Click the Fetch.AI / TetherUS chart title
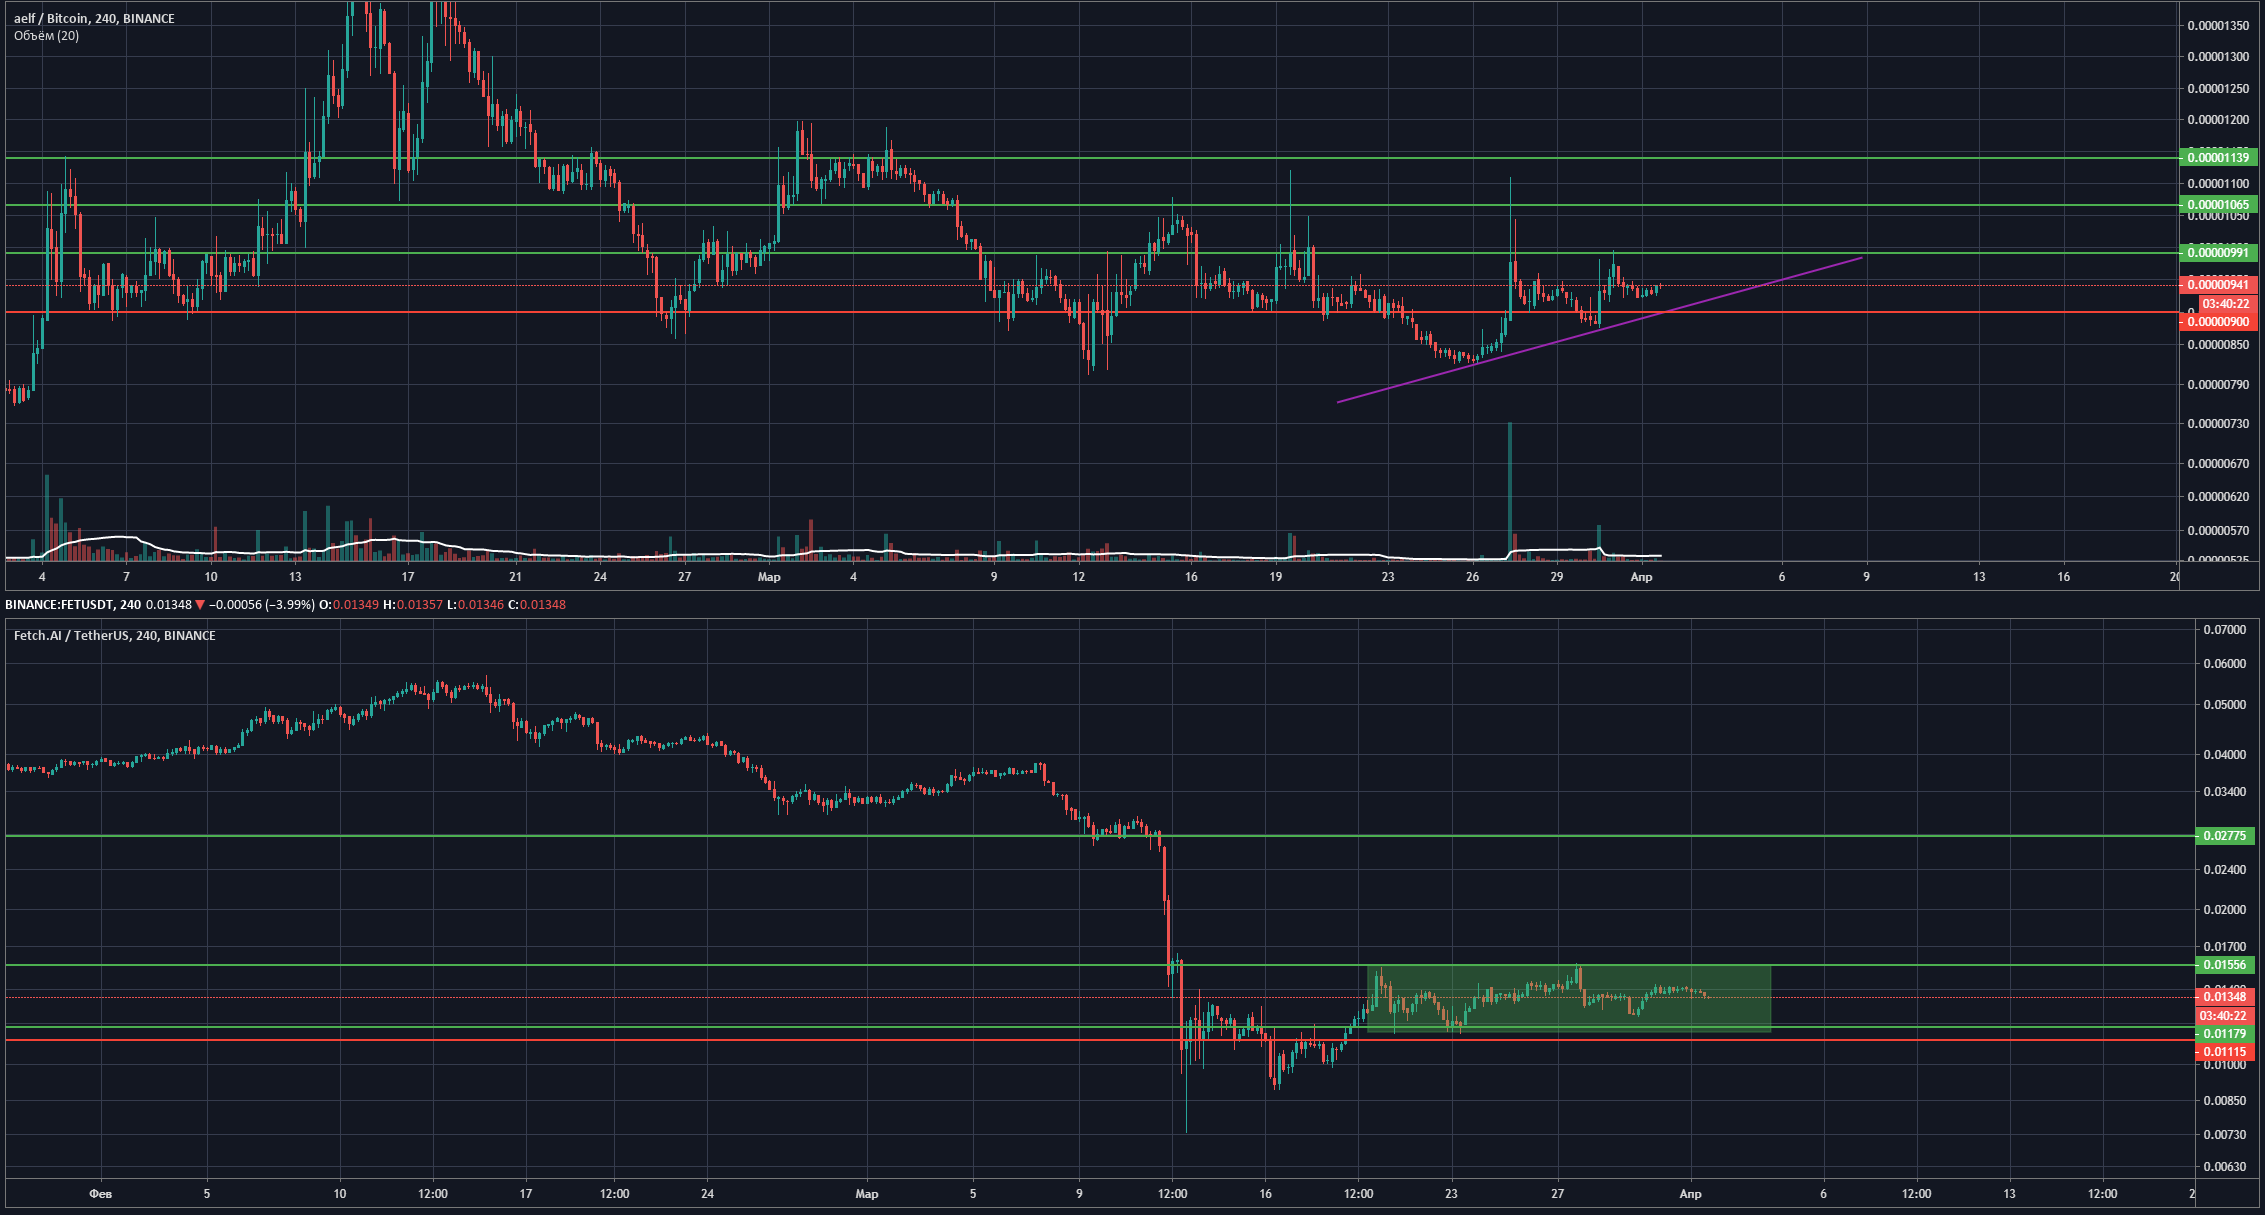The width and height of the screenshot is (2265, 1215). pos(115,636)
